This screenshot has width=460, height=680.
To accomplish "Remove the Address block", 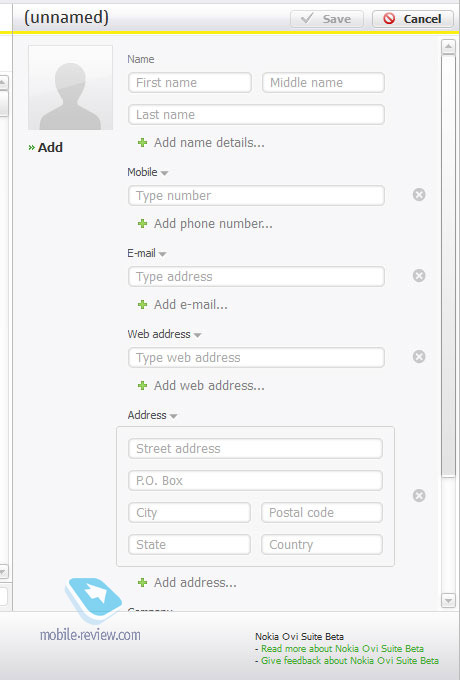I will tap(419, 496).
